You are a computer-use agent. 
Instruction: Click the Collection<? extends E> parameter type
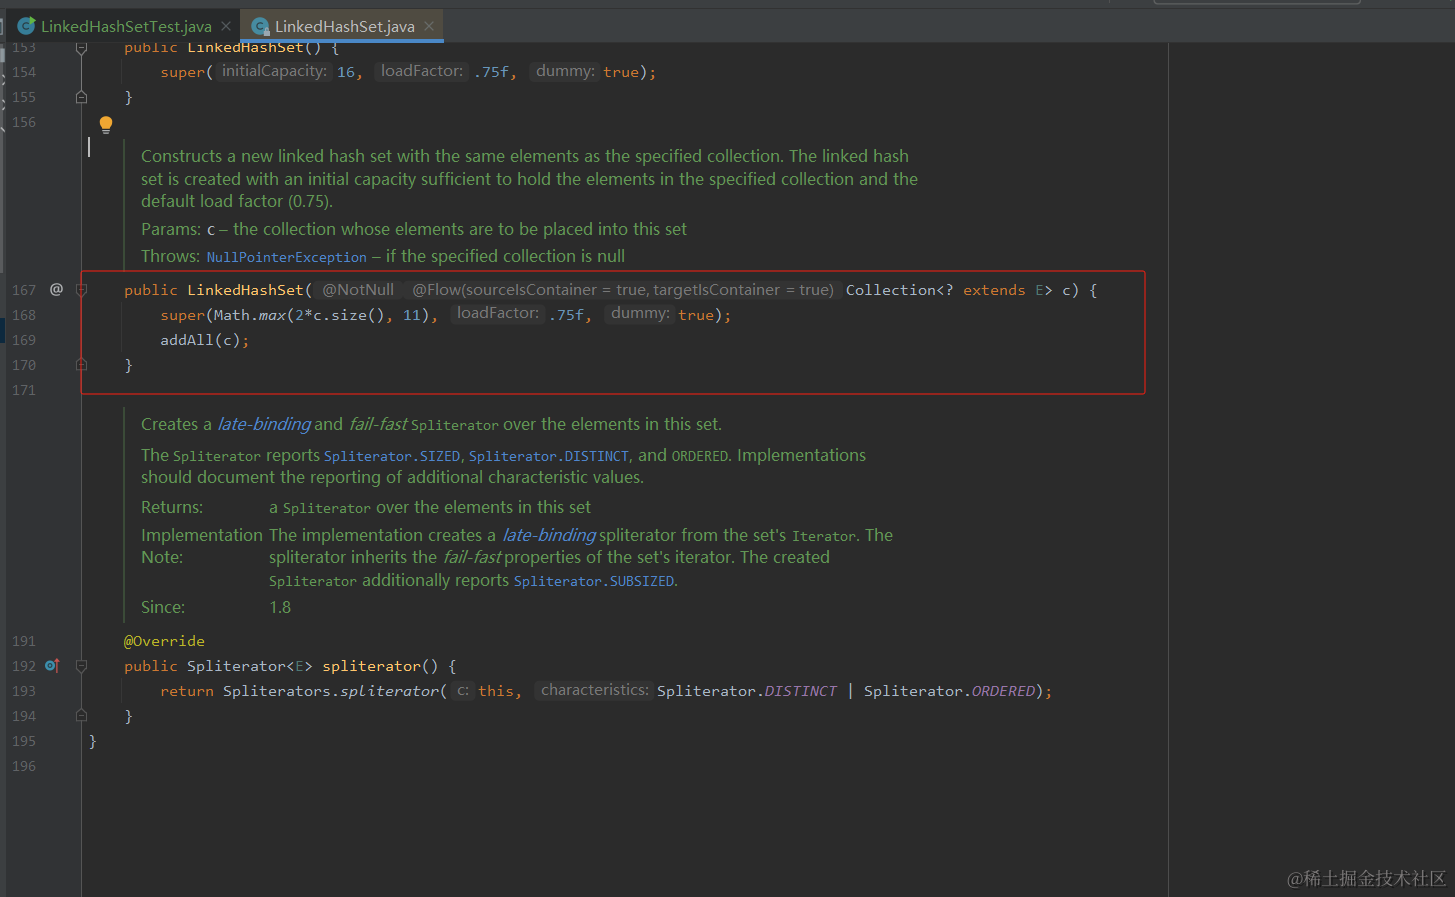949,290
